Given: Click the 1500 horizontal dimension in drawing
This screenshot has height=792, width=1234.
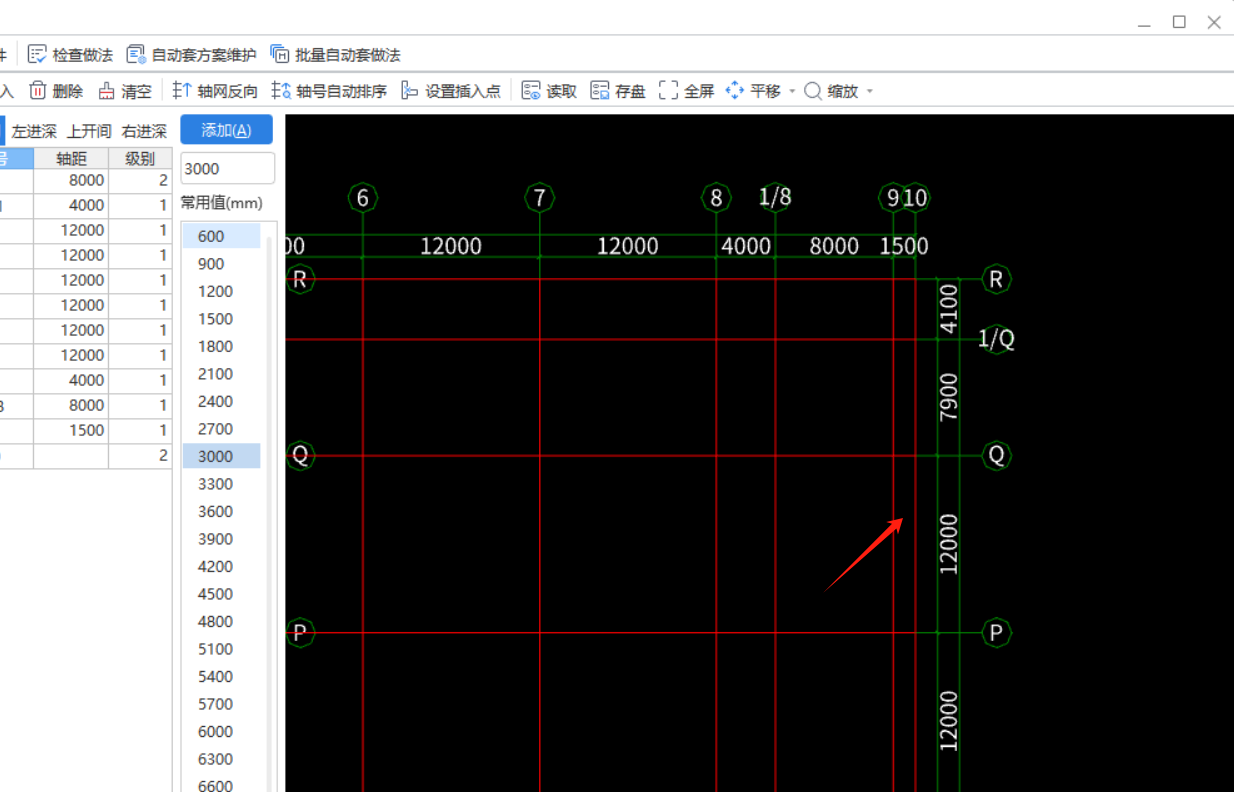Looking at the screenshot, I should click(904, 246).
